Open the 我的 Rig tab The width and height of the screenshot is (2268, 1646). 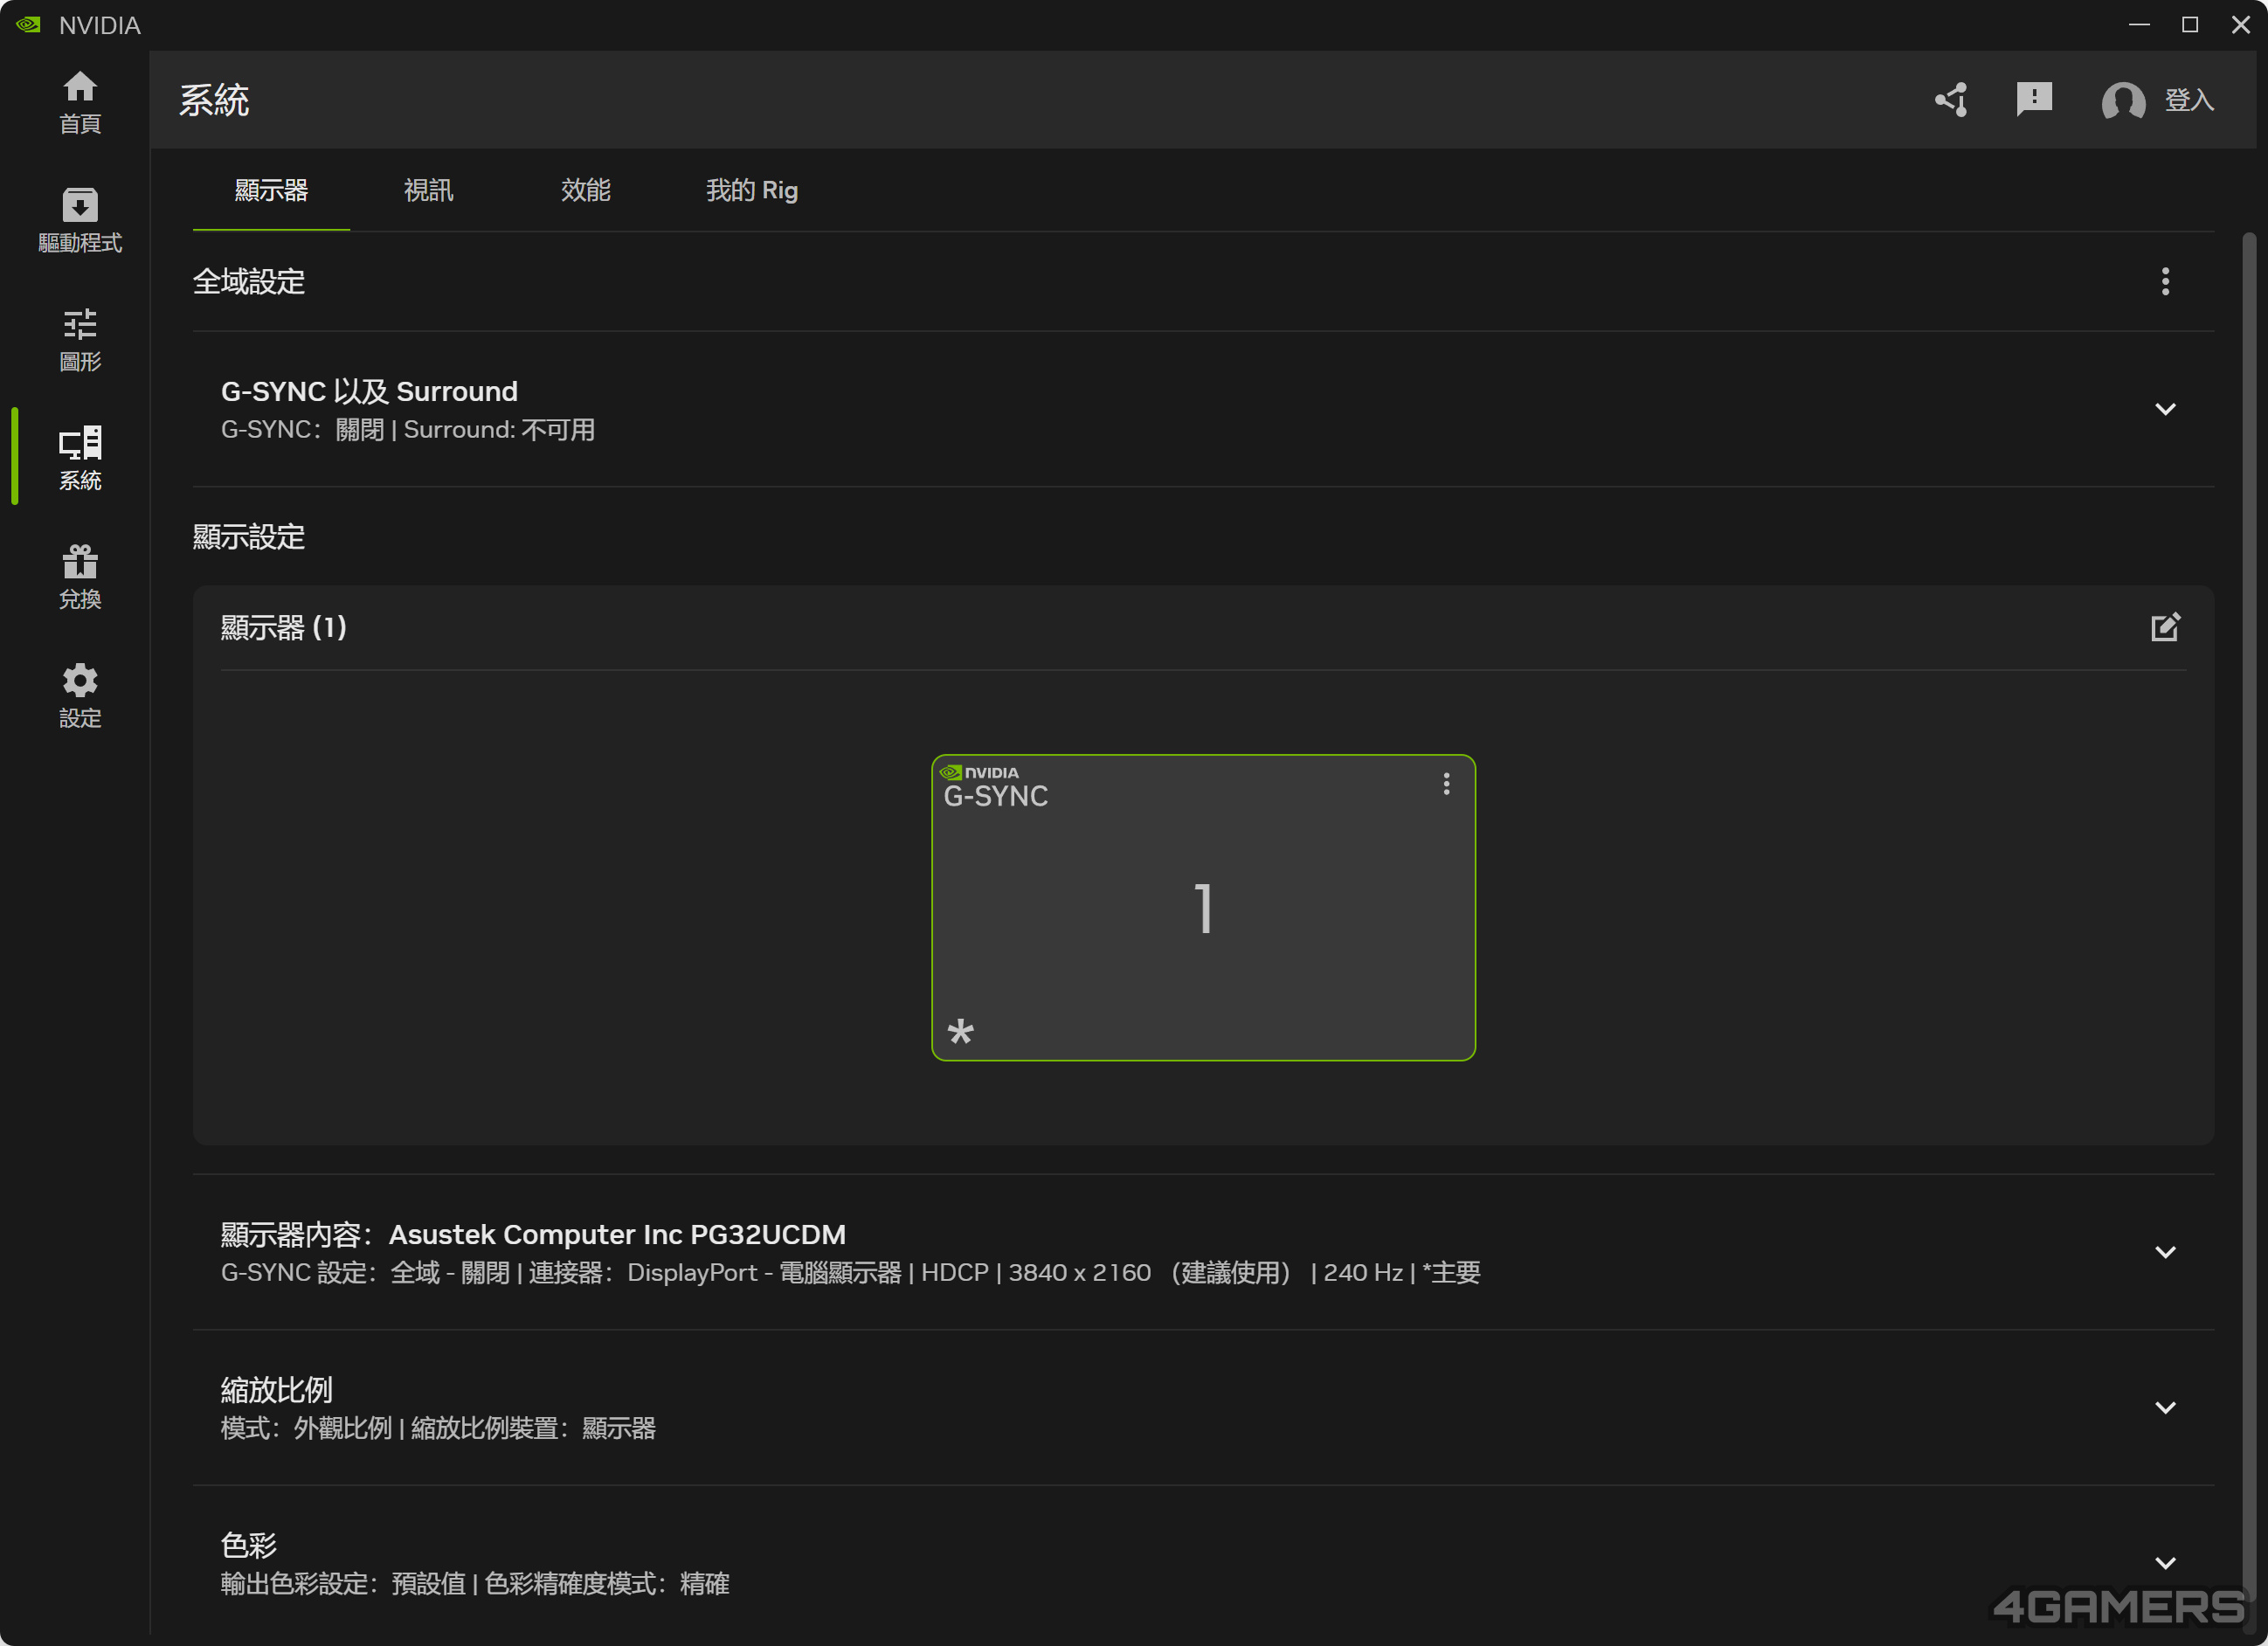752,190
